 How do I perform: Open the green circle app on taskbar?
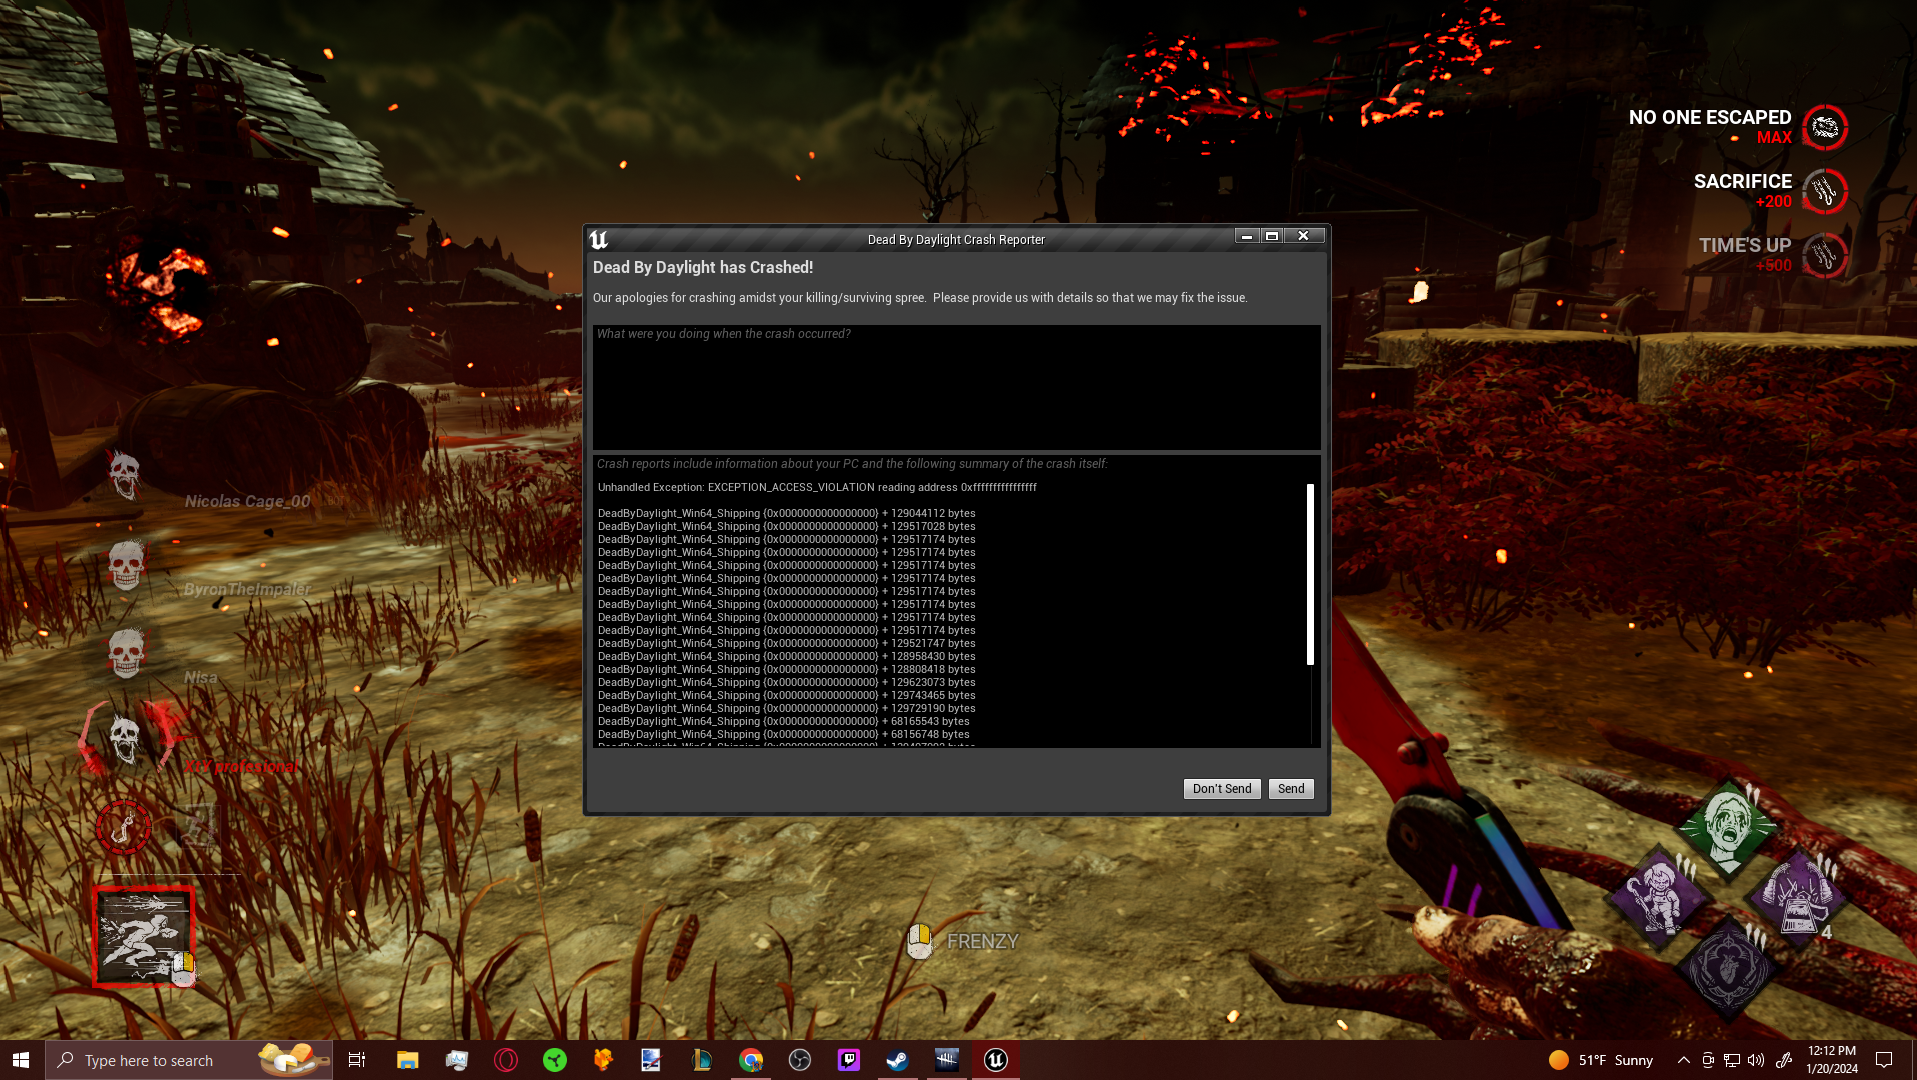[555, 1060]
